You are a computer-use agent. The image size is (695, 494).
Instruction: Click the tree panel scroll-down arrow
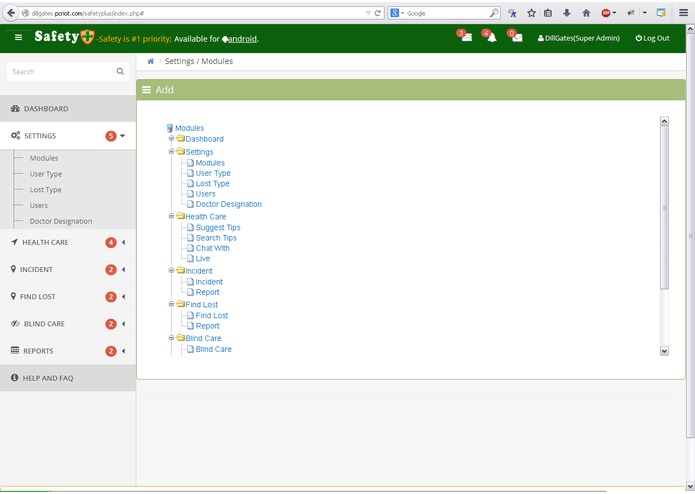664,351
